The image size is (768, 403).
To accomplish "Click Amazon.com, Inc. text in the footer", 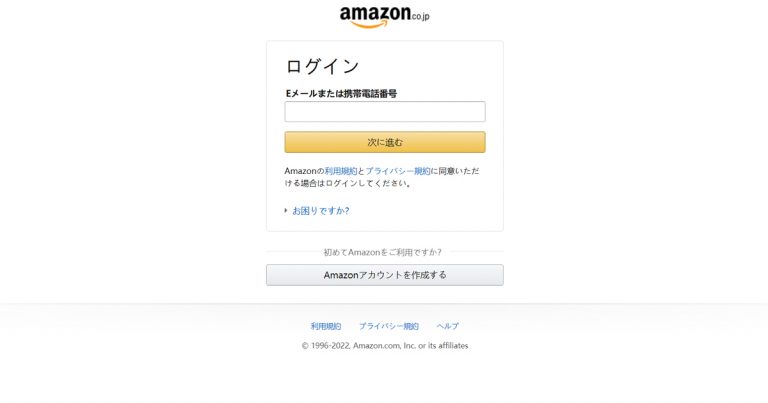I will click(x=384, y=346).
